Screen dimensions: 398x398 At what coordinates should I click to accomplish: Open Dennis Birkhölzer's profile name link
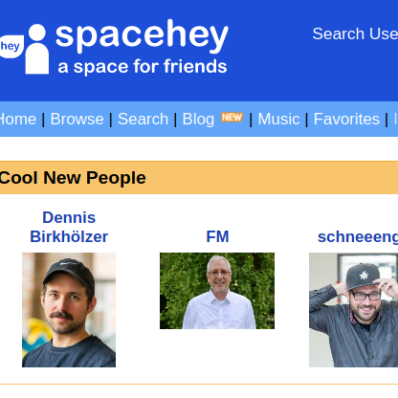[x=69, y=227]
